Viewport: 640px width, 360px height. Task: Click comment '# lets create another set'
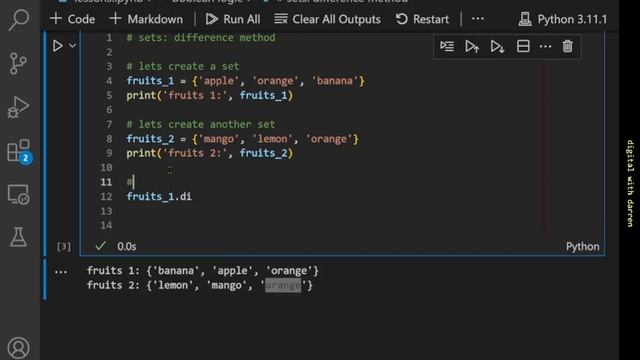click(201, 124)
